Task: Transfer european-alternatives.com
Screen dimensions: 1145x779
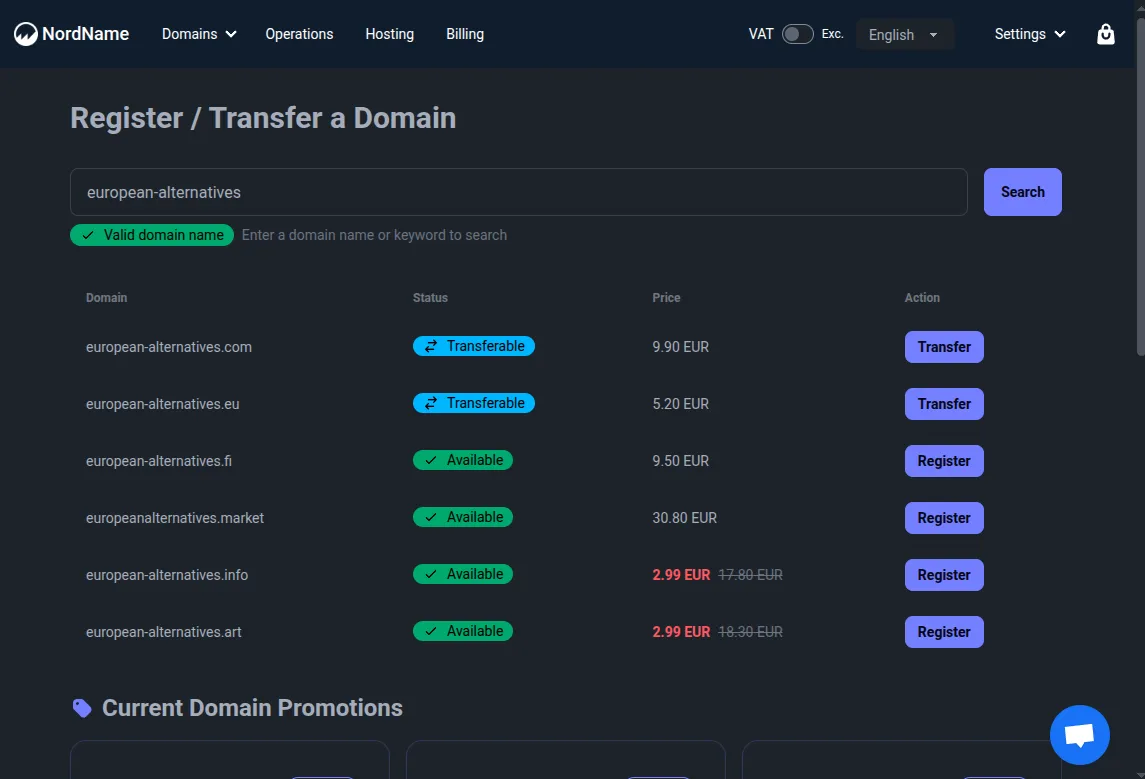Action: pyautogui.click(x=943, y=346)
